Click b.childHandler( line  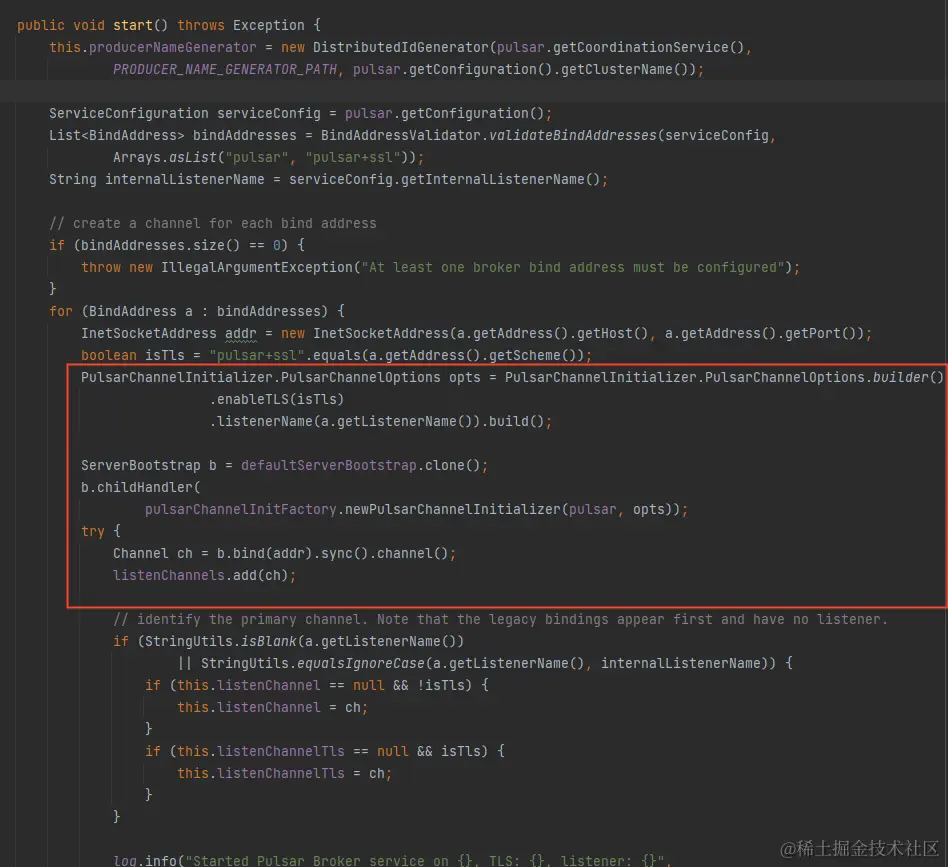click(140, 487)
